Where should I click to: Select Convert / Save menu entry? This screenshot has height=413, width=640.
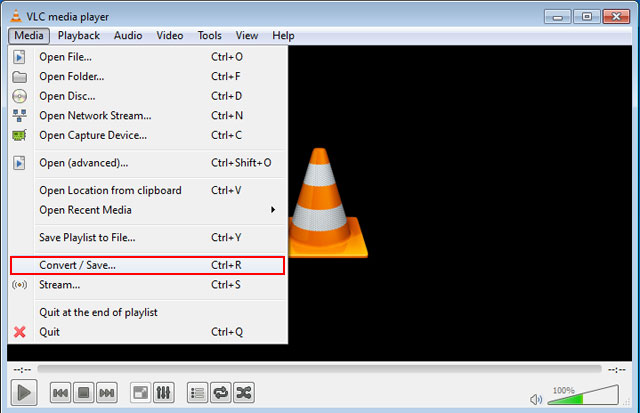coord(147,265)
